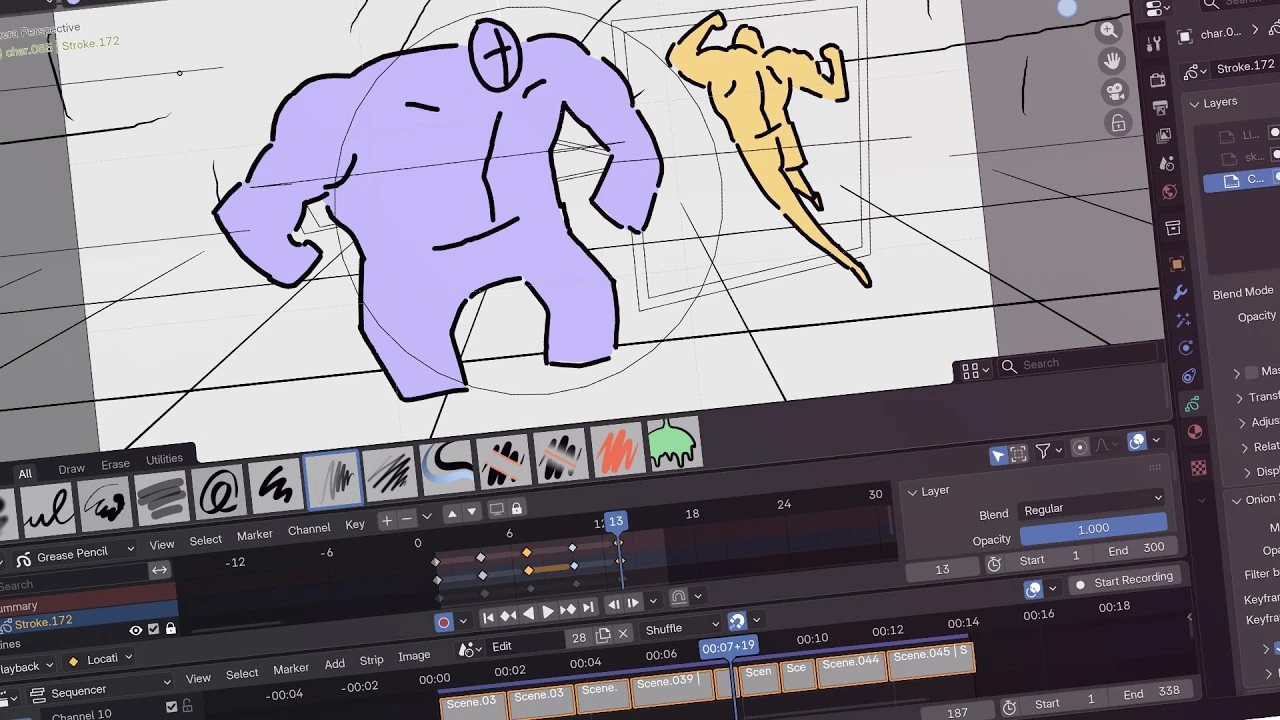Click the viewport pan hand icon
This screenshot has width=1280, height=720.
[1112, 61]
